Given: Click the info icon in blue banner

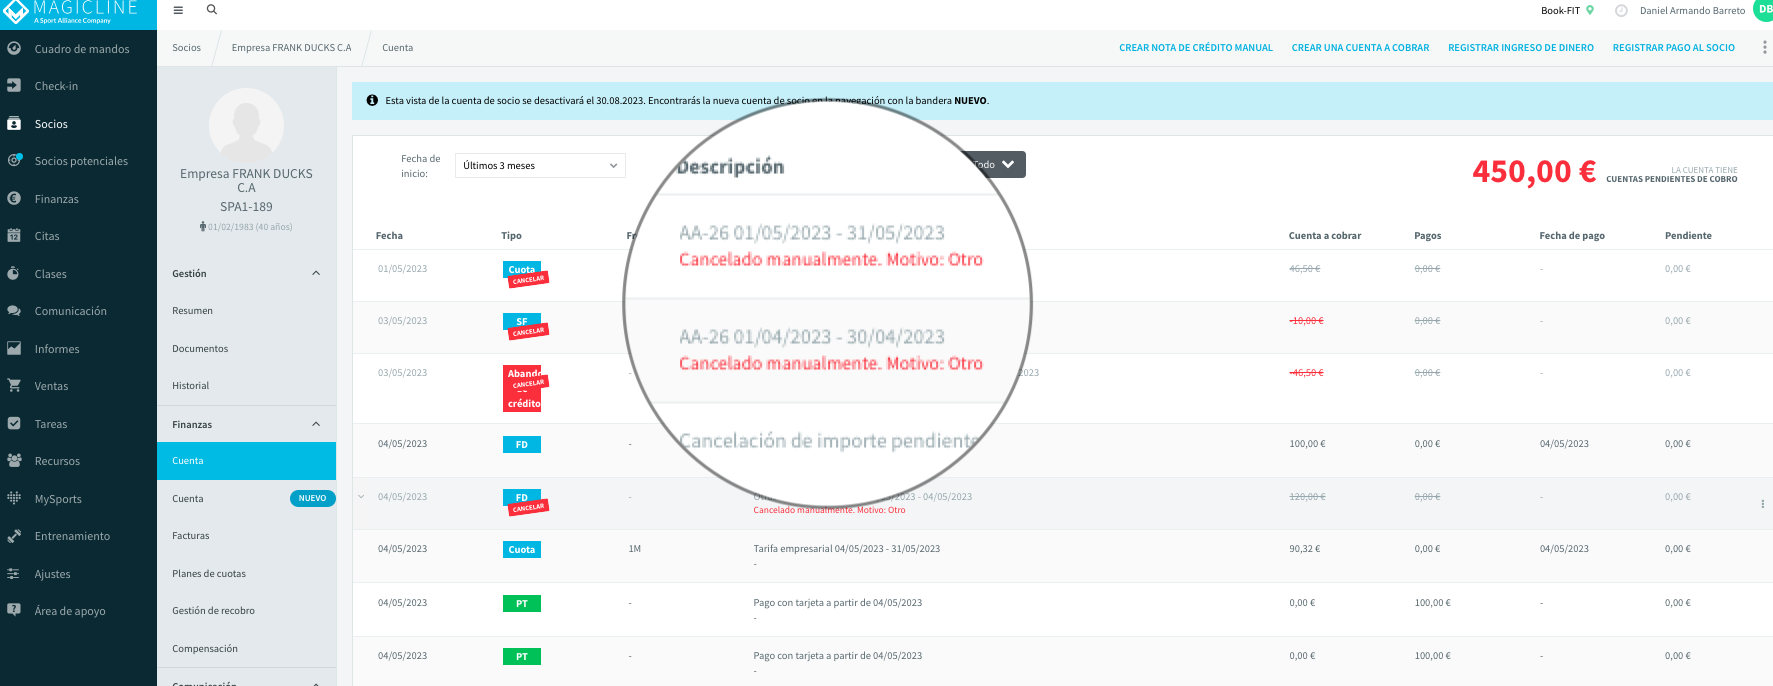Looking at the screenshot, I should point(372,100).
